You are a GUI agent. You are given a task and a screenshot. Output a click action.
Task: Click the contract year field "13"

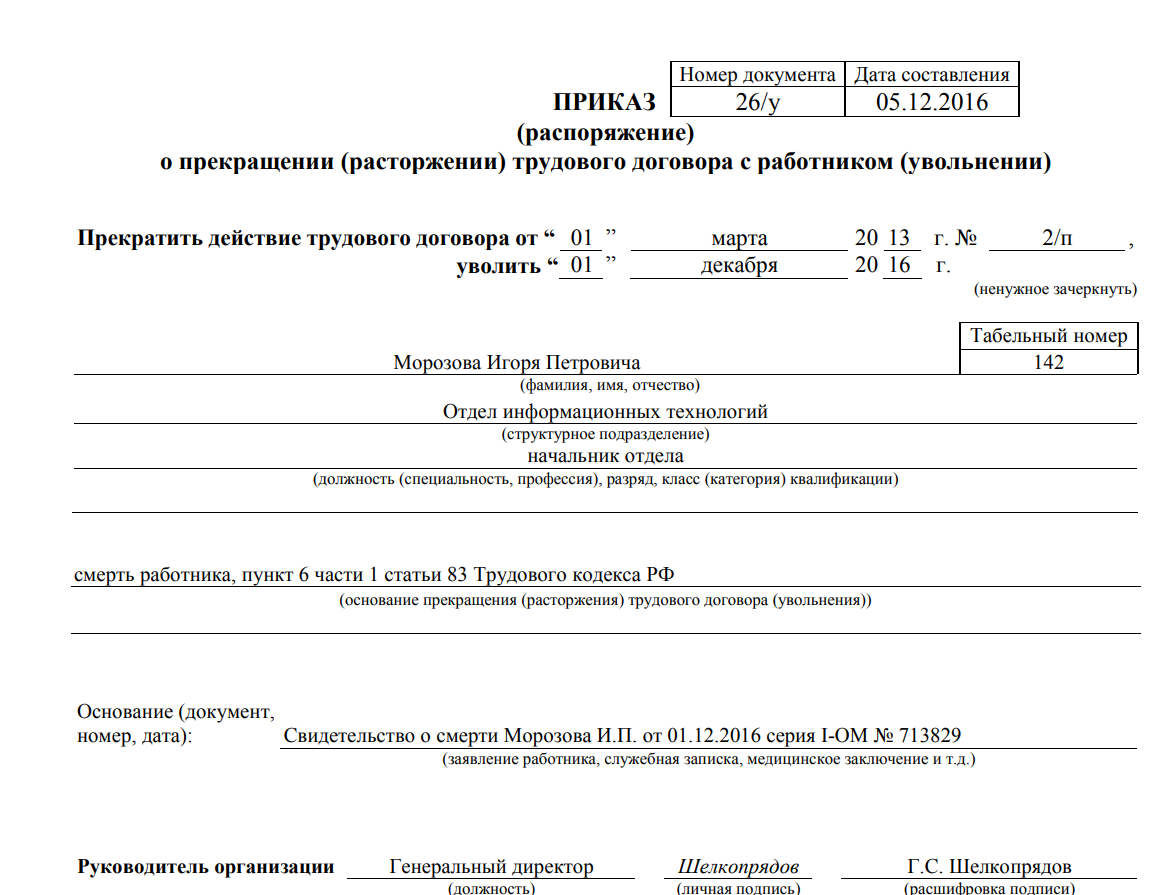899,239
